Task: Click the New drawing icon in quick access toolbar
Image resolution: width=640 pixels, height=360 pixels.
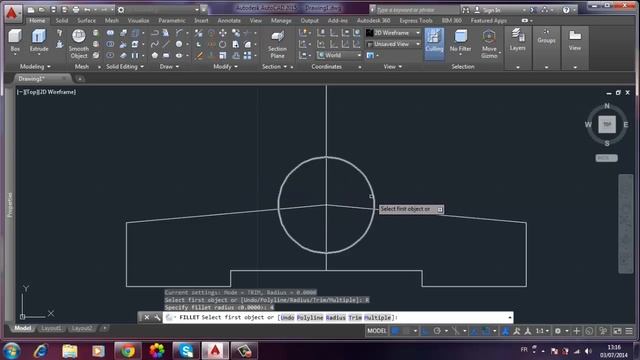Action: (x=31, y=10)
